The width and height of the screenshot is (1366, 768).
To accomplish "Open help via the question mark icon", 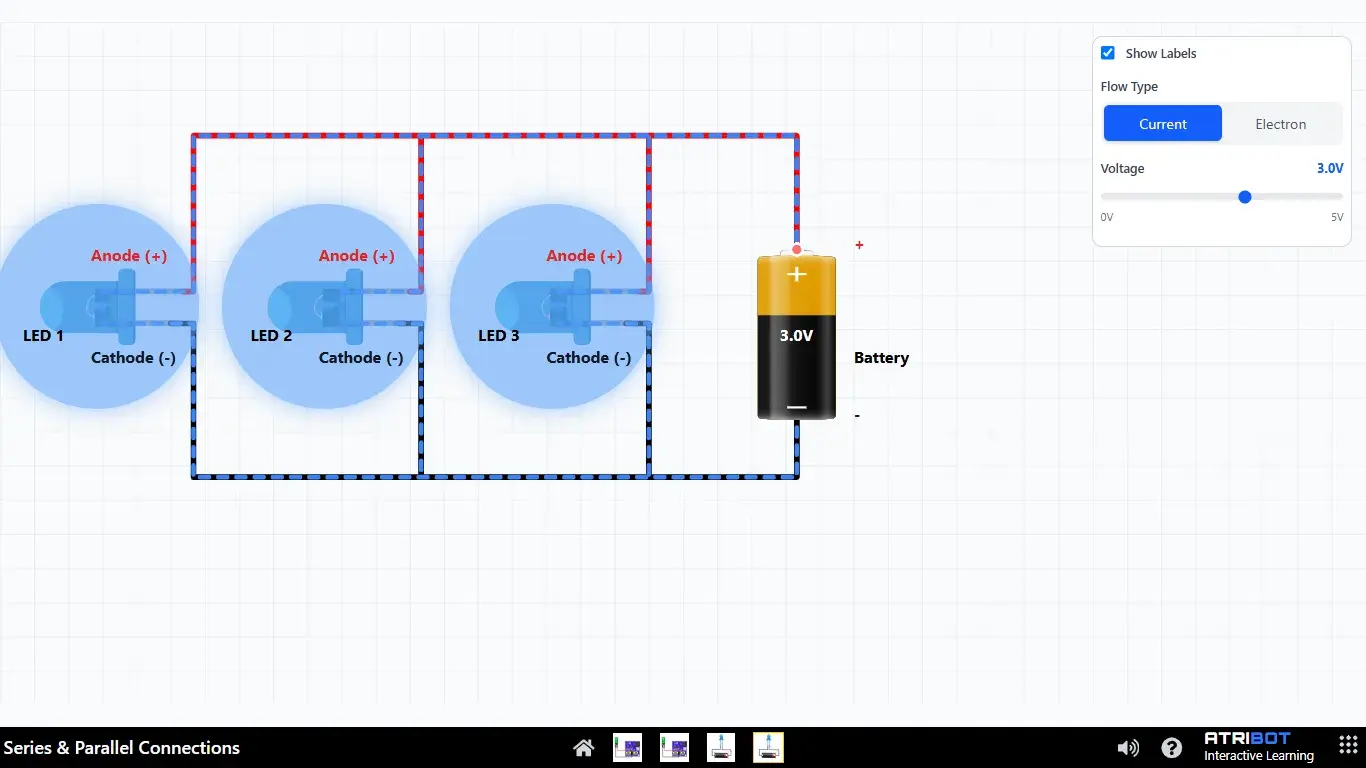I will pyautogui.click(x=1172, y=747).
